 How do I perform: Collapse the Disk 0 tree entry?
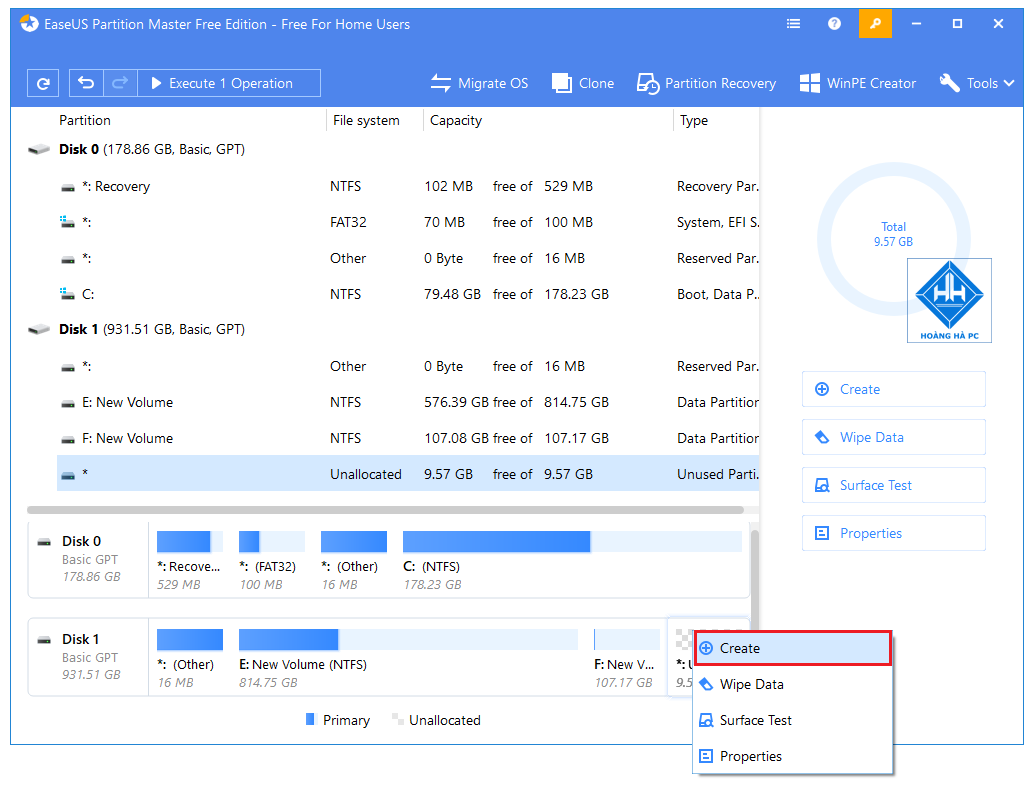38,148
